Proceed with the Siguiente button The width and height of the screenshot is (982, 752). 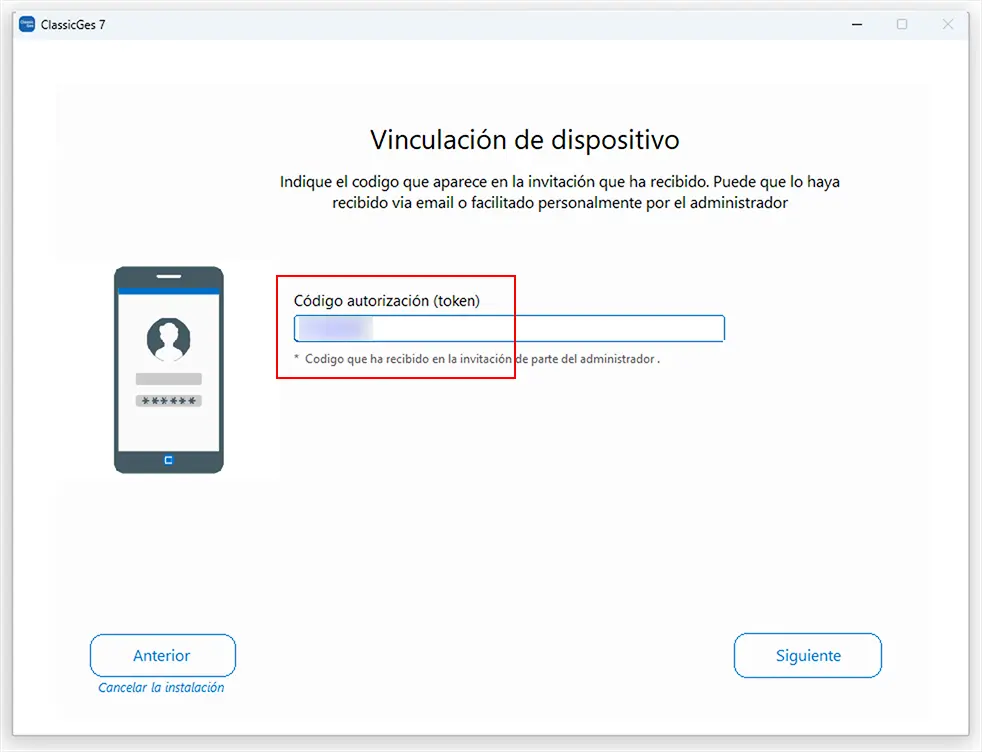808,656
